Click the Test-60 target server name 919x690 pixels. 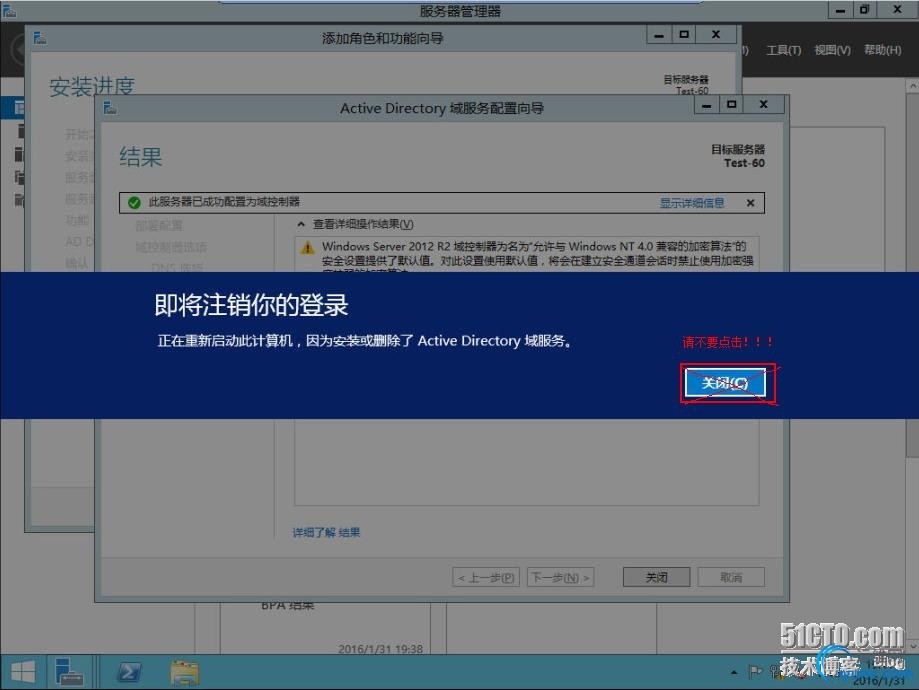744,163
